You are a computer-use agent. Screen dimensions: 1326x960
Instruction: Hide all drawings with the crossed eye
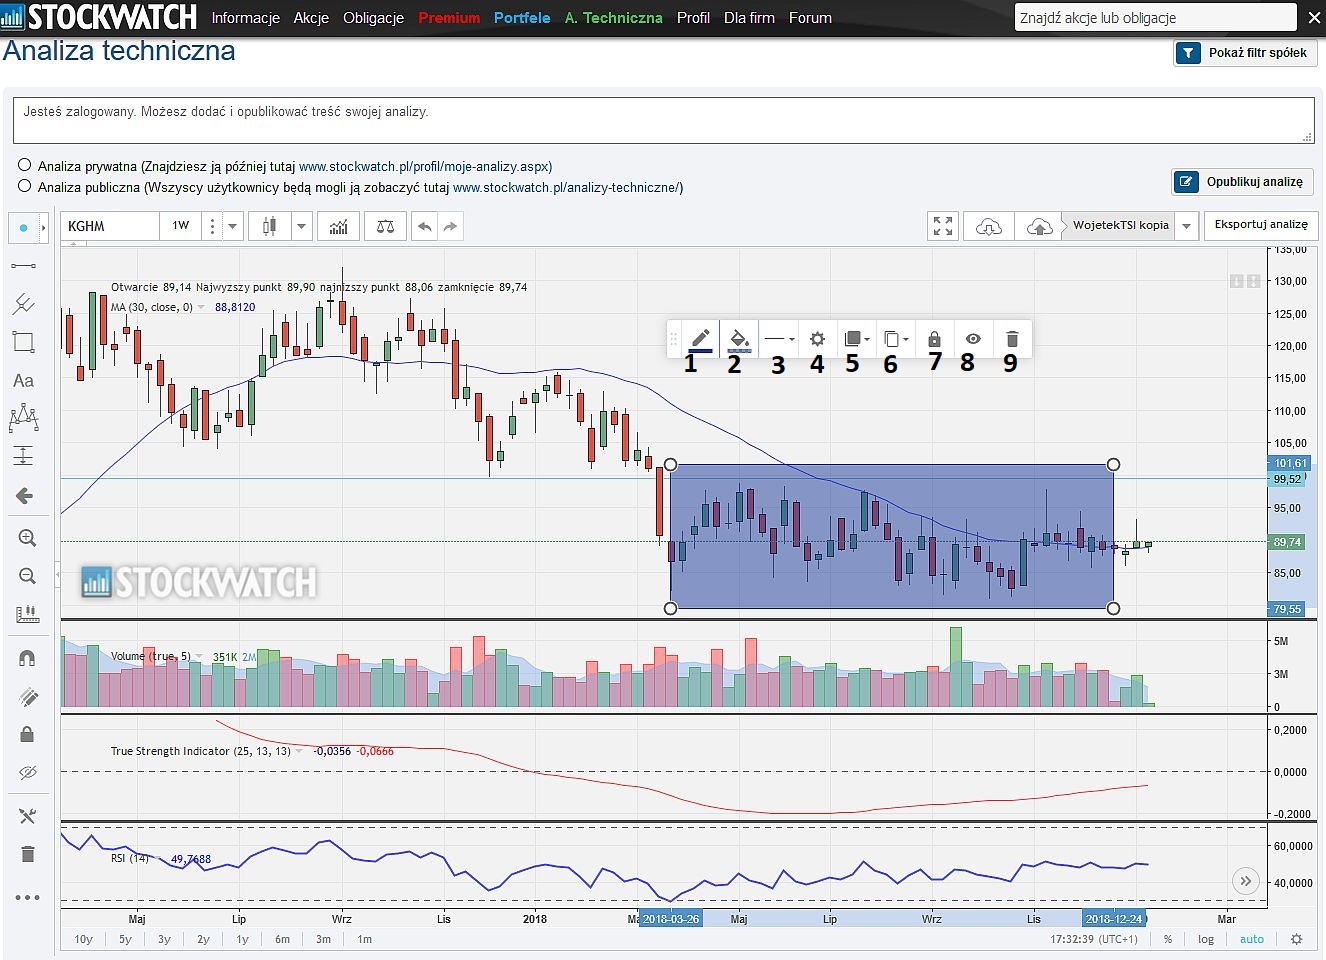27,772
